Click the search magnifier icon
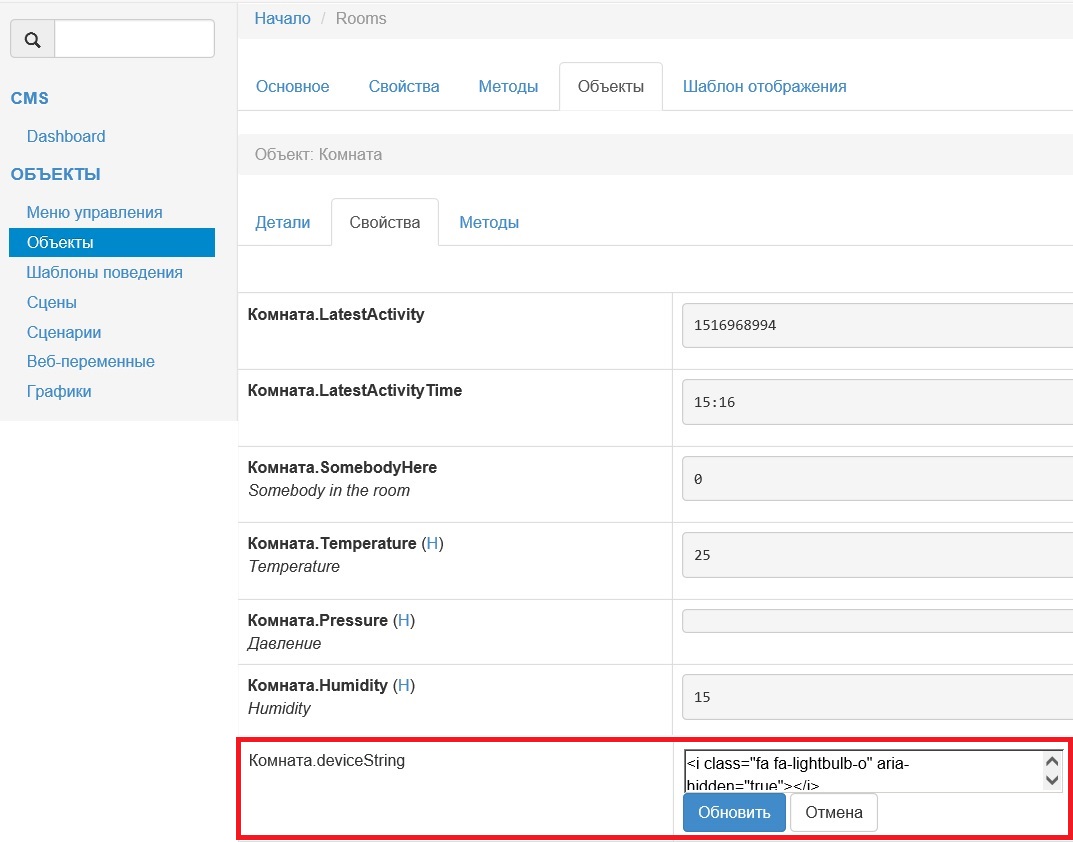 (32, 40)
